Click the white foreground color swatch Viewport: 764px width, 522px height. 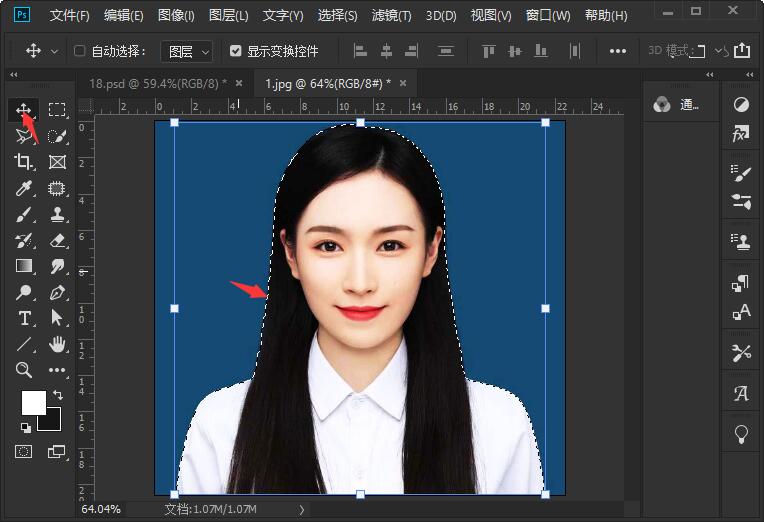34,402
